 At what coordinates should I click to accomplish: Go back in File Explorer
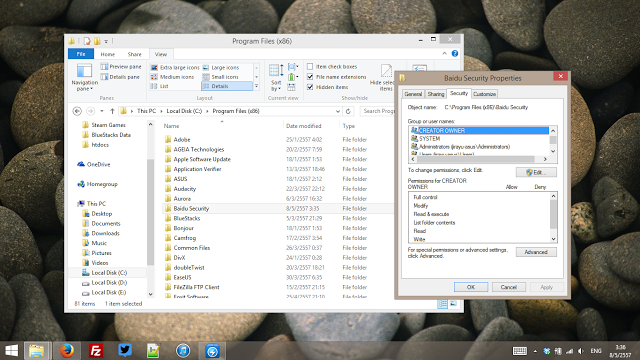click(x=77, y=111)
